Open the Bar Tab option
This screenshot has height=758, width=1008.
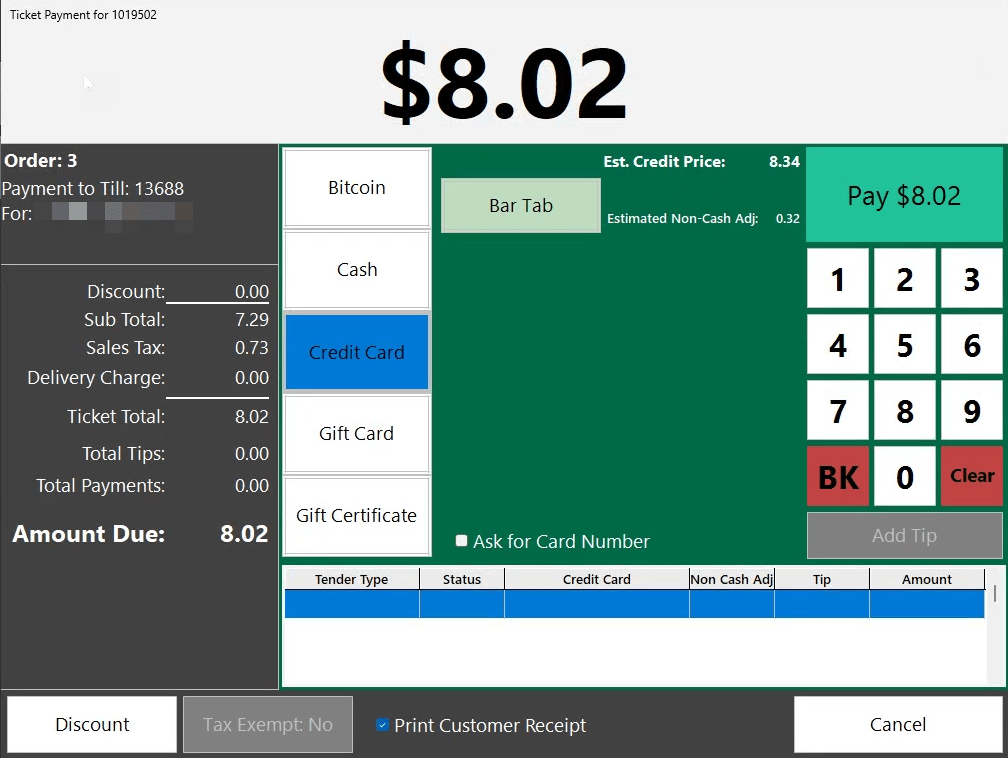[520, 205]
